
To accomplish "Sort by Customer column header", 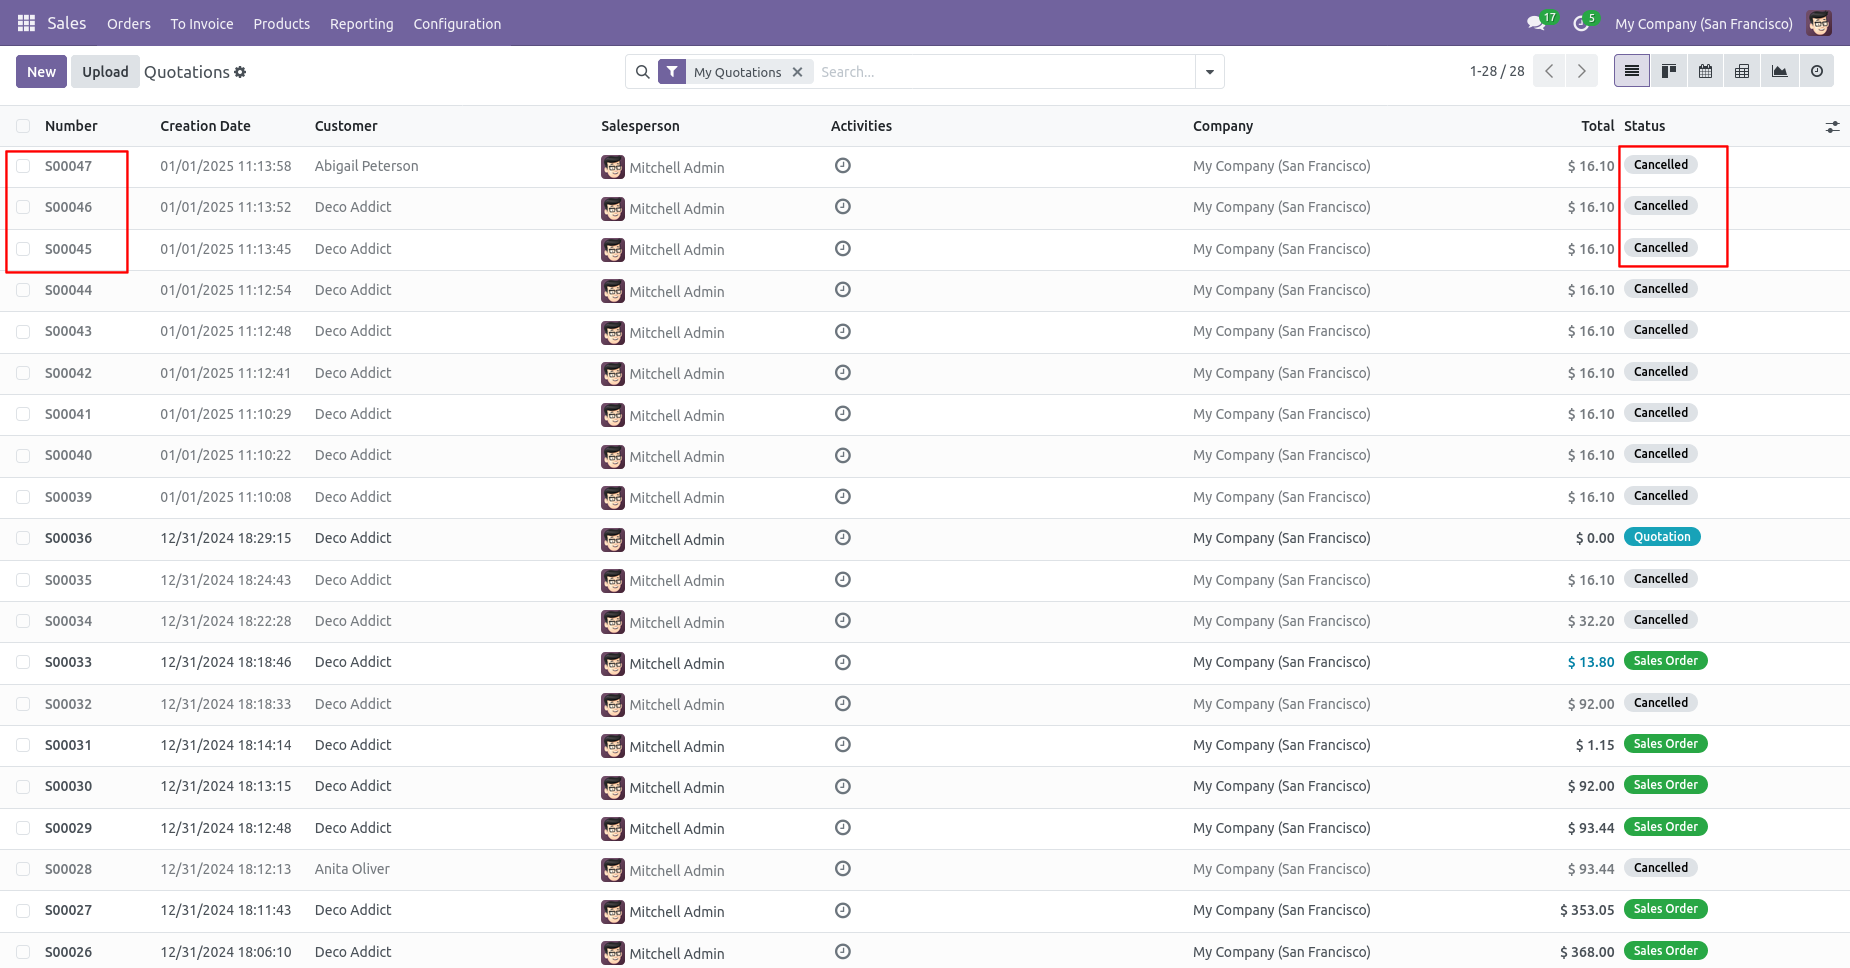I will point(346,126).
